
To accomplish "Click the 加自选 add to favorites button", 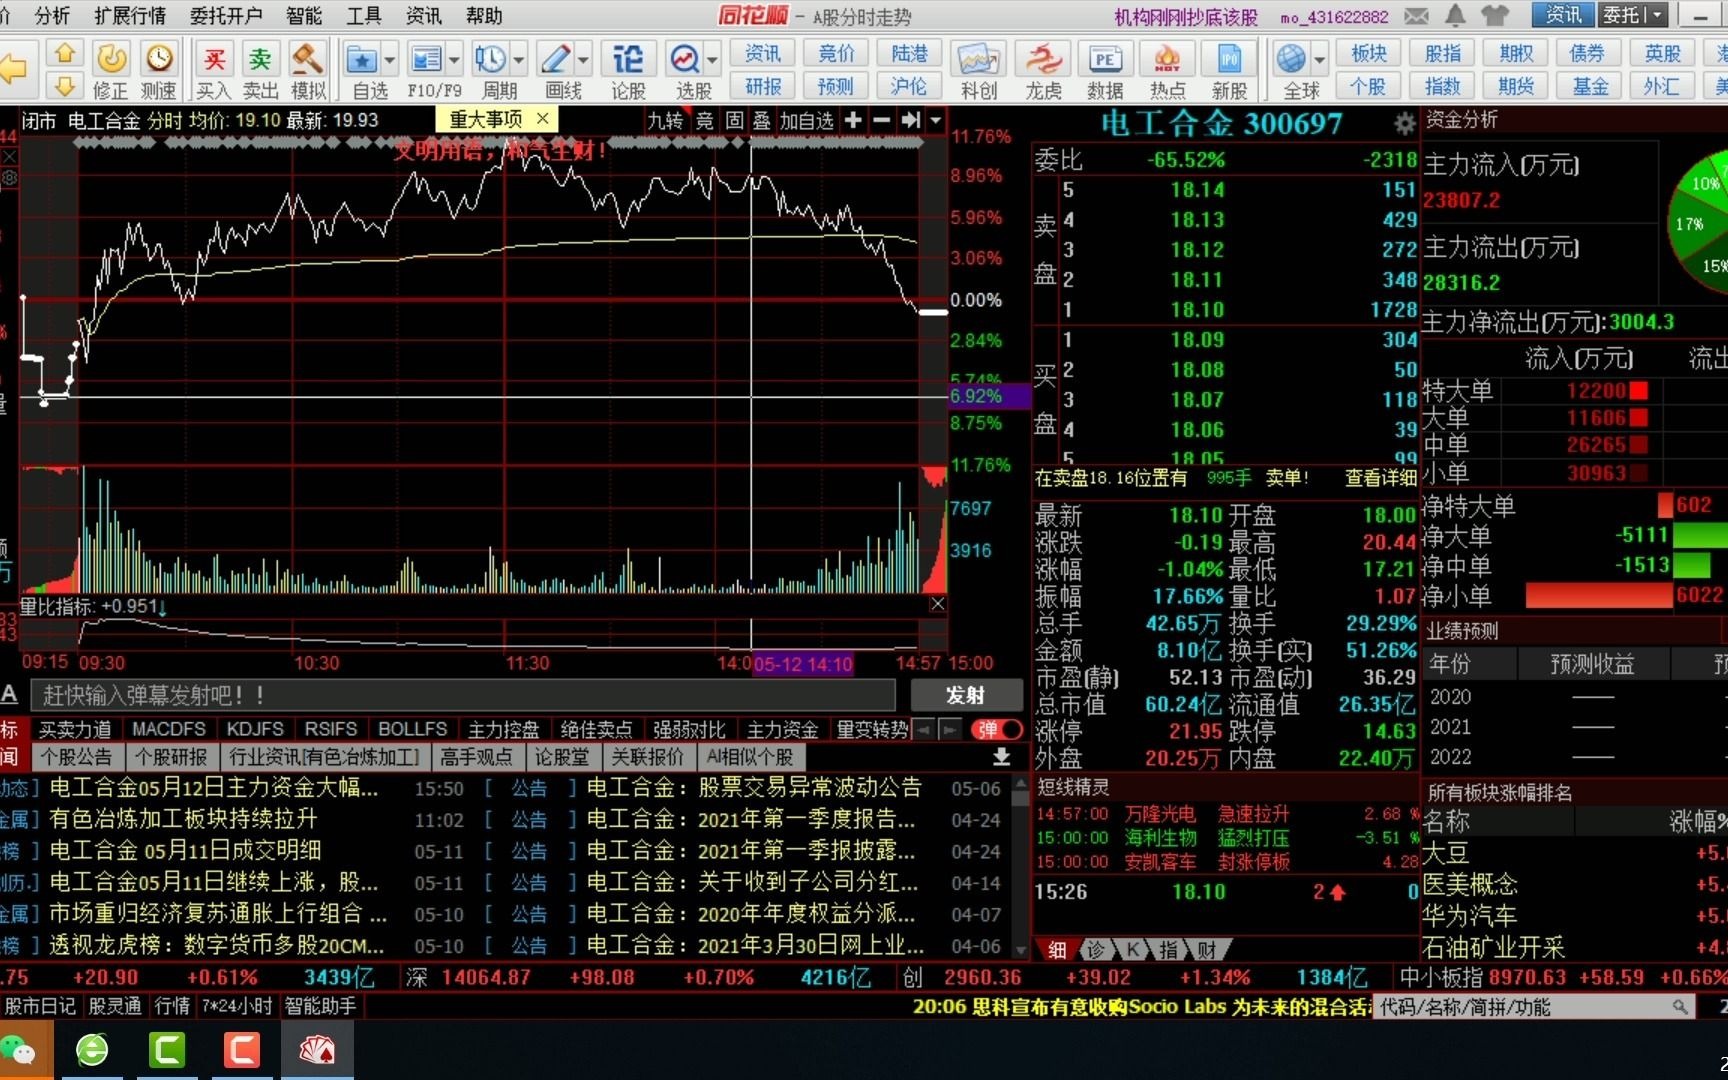I will point(807,121).
